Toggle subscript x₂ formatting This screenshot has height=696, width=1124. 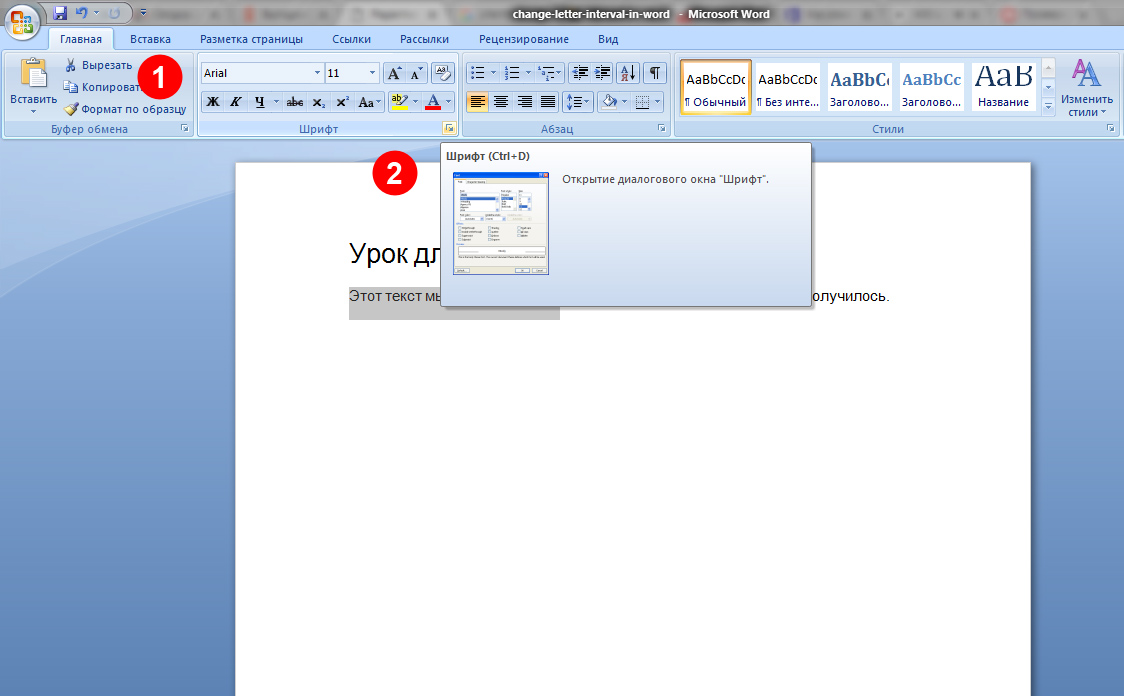pyautogui.click(x=319, y=102)
